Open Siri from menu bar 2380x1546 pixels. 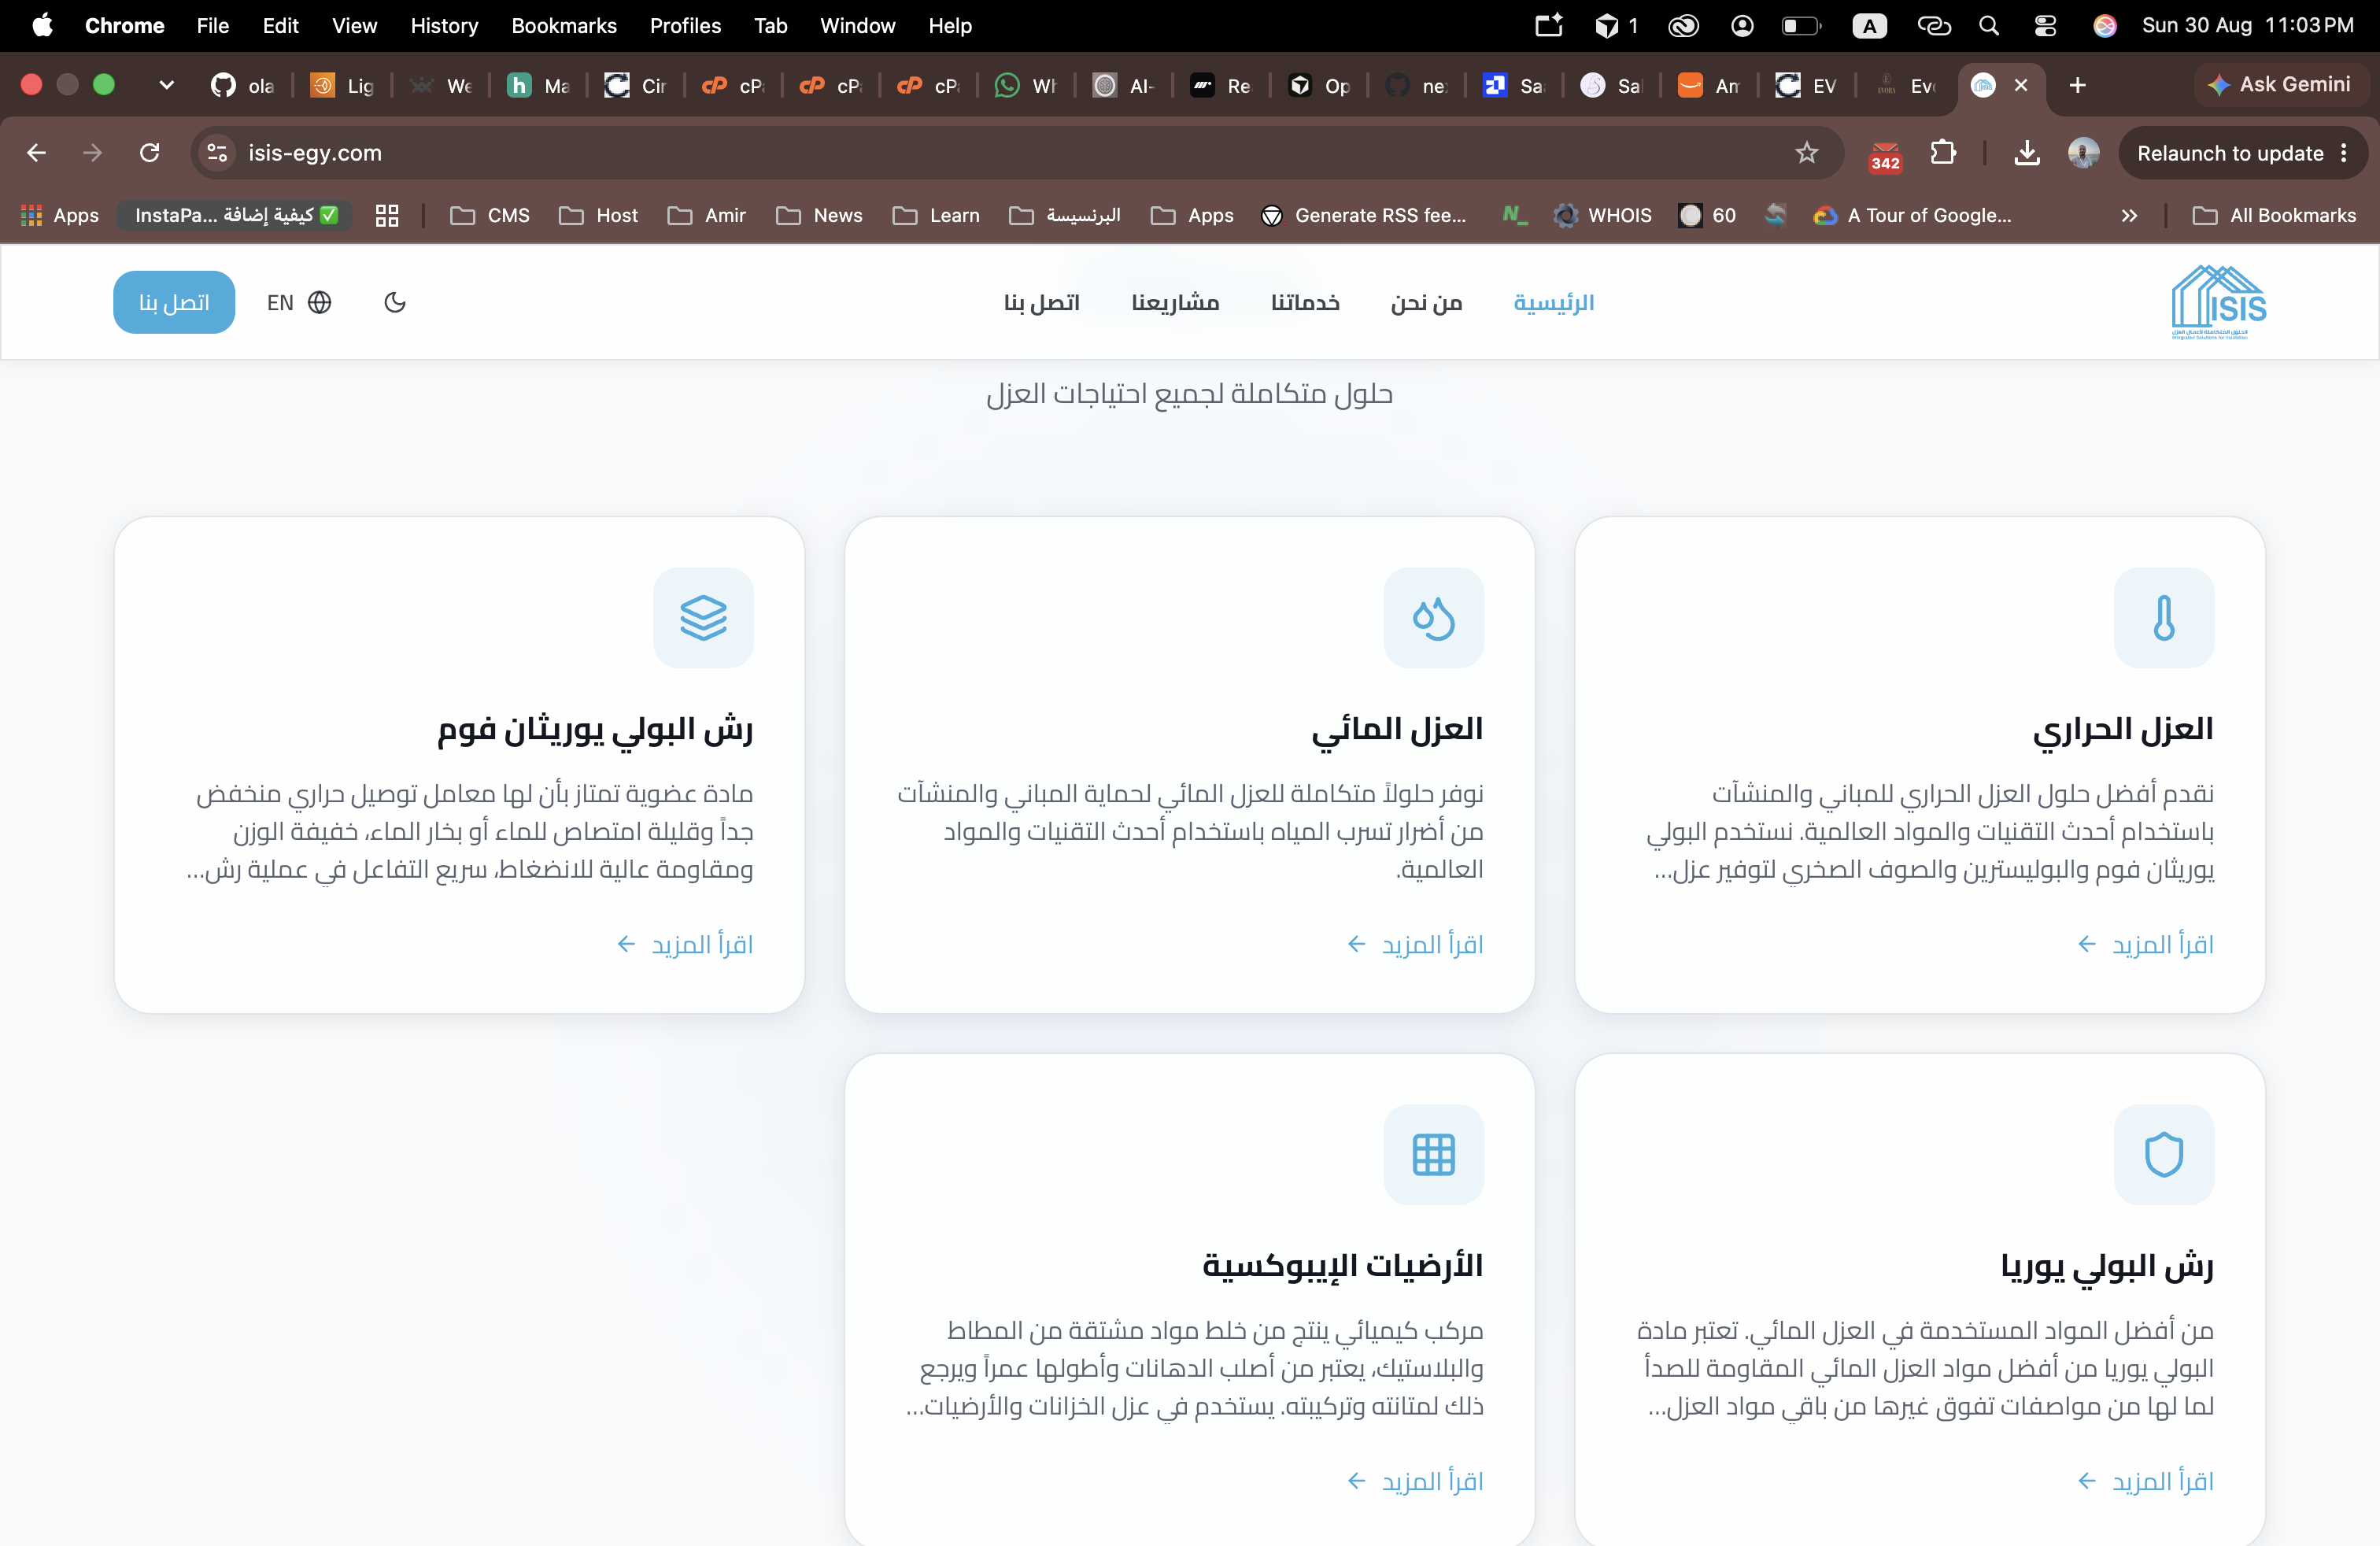click(2105, 25)
